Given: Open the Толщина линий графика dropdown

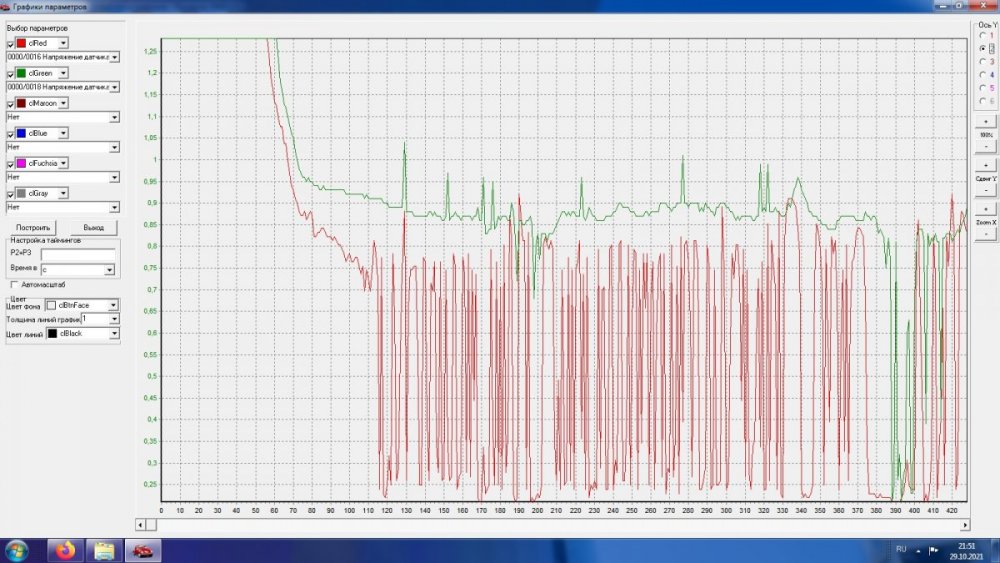Looking at the screenshot, I should point(114,319).
